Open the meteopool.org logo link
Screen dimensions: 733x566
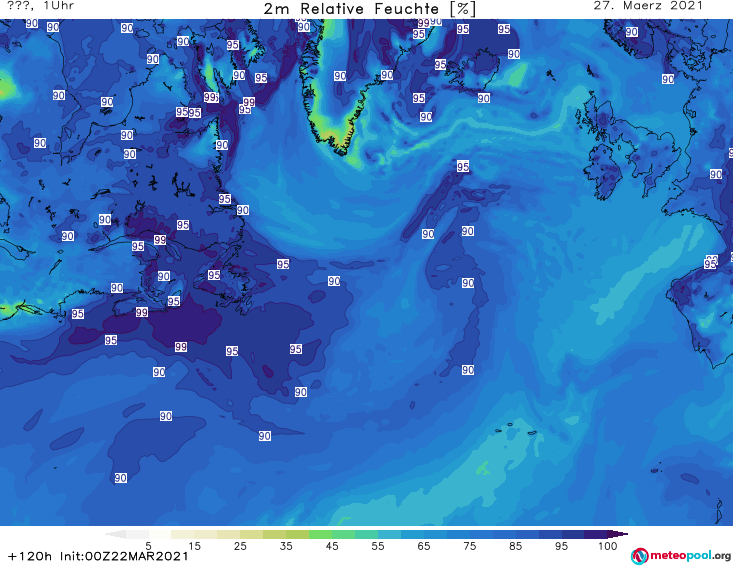point(680,556)
